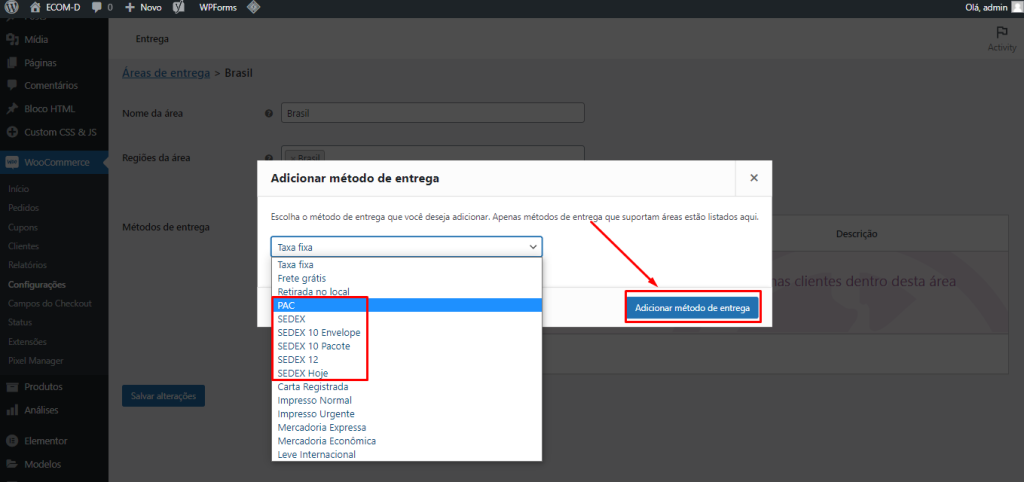Screen dimensions: 1024x482
Task: Go to Pixel Manager
Action: tap(35, 361)
